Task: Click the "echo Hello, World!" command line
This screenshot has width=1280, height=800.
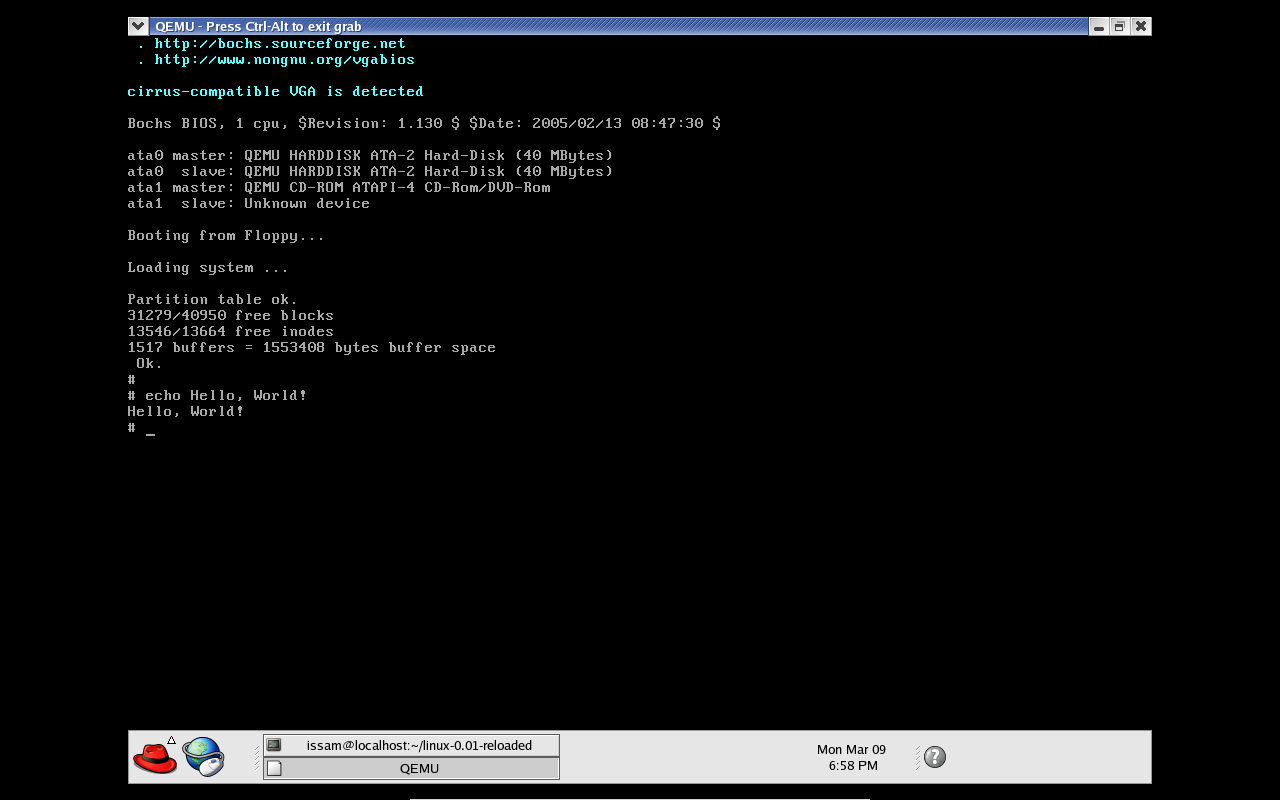Action: (x=225, y=396)
